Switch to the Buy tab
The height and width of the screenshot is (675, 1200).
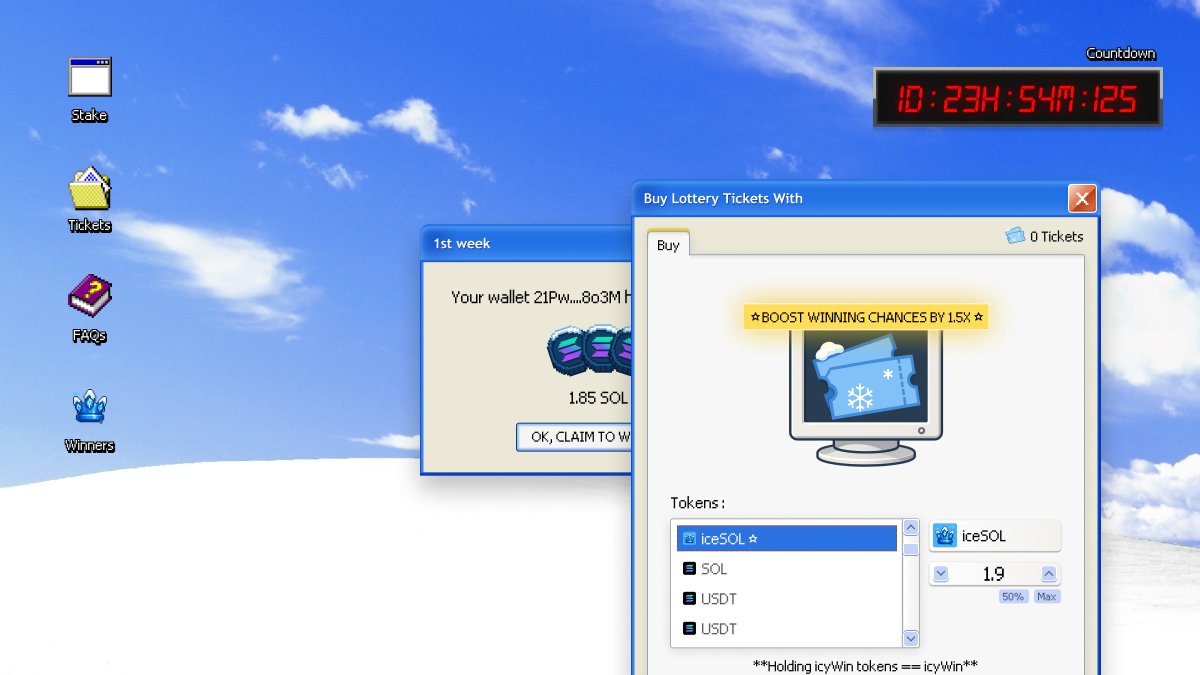[x=668, y=245]
